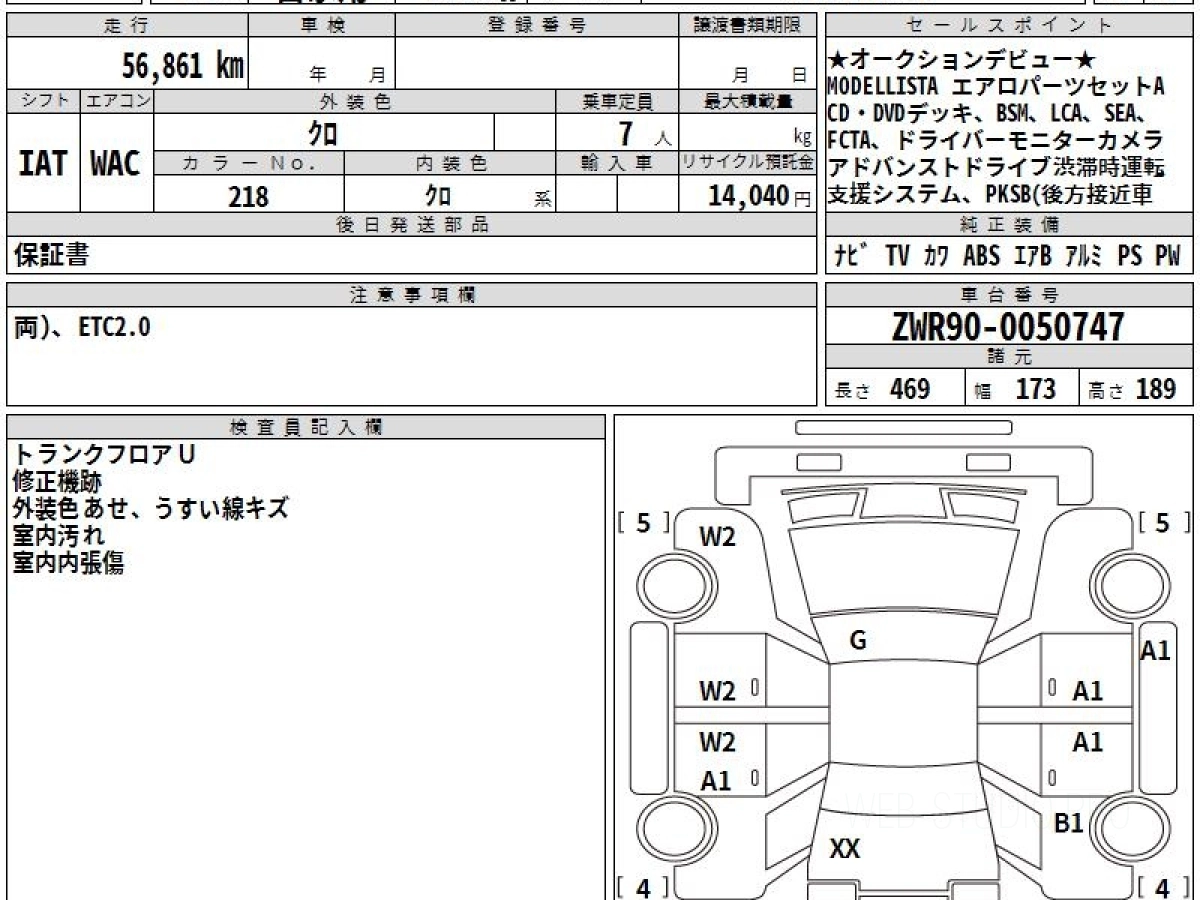Click the 56,861 km mileage value
Screen dimensions: 1200x900
point(183,66)
